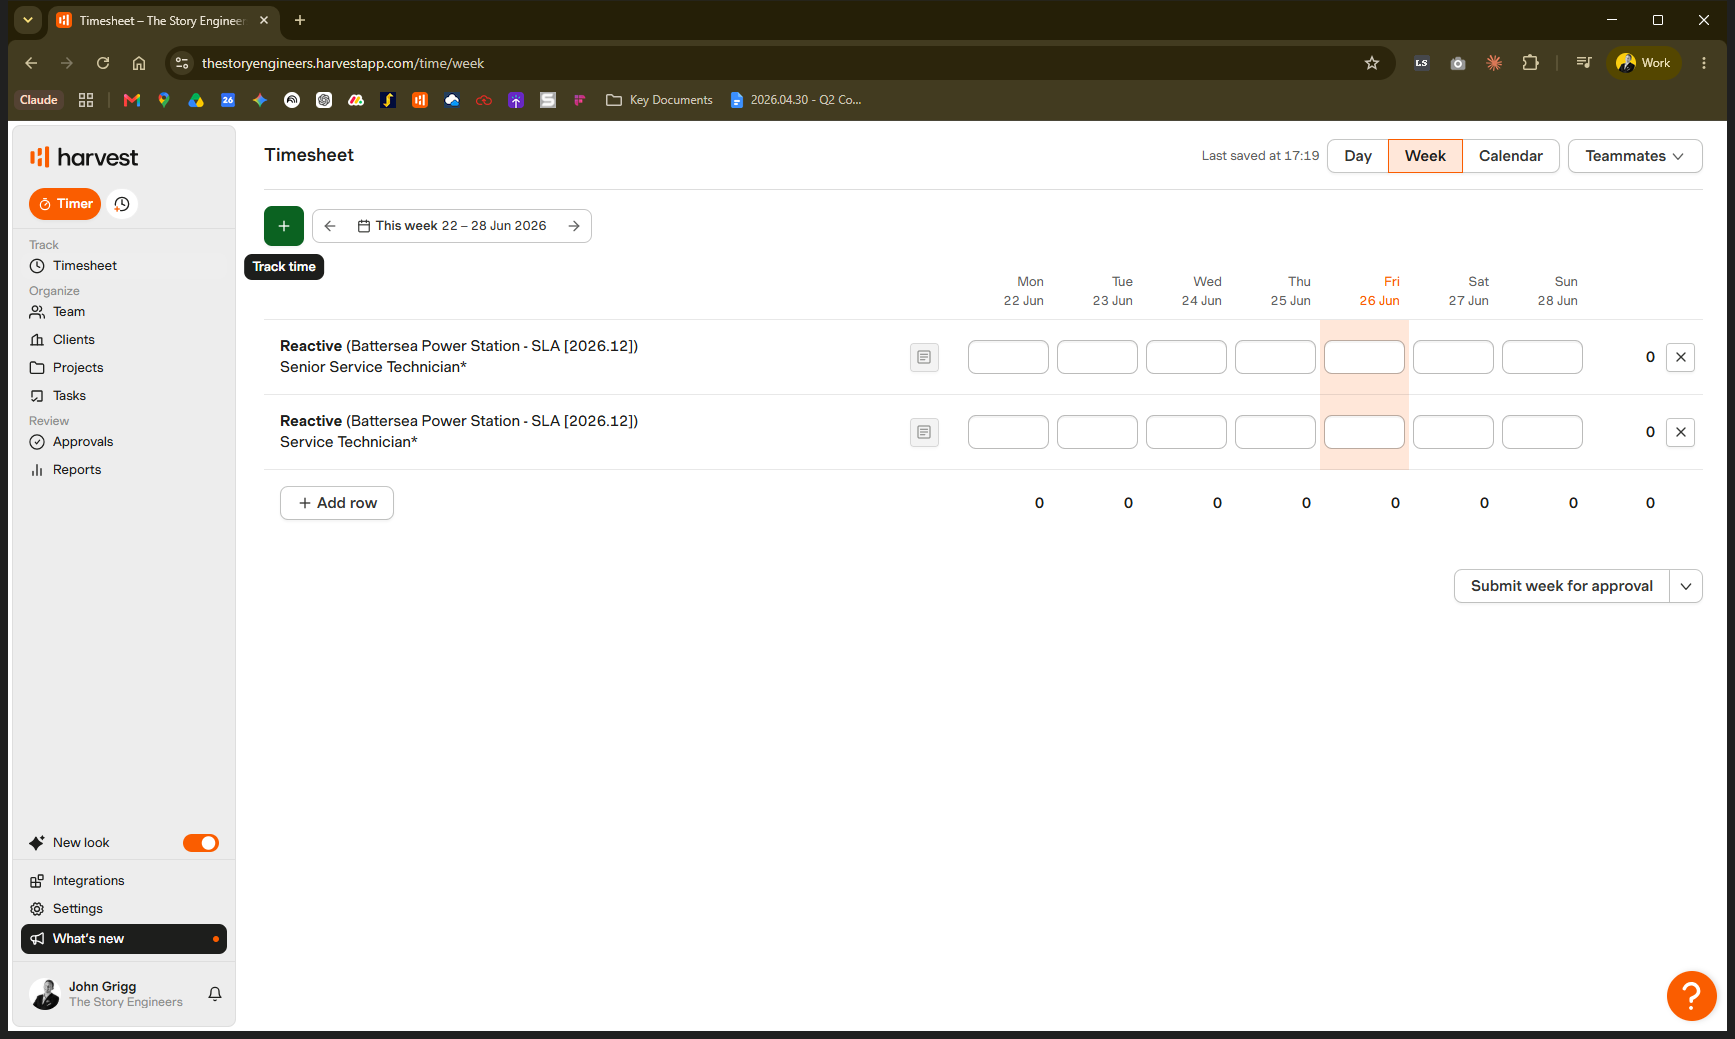Select Friday field for Senior Service Technician
1735x1039 pixels.
[x=1364, y=357]
